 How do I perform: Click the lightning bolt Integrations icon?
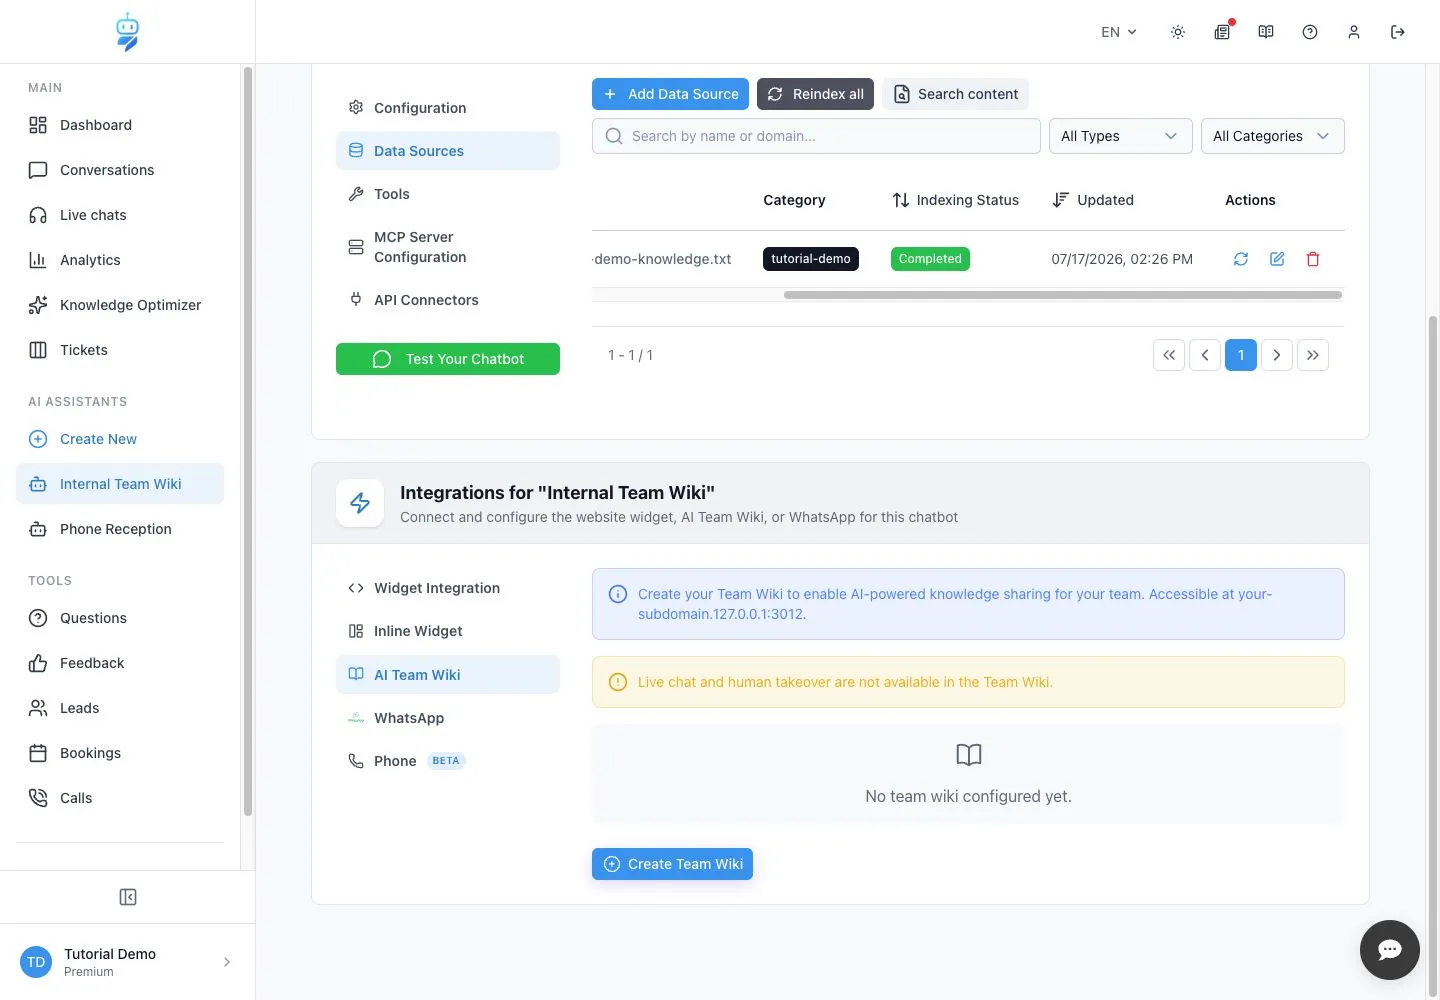[x=360, y=503]
